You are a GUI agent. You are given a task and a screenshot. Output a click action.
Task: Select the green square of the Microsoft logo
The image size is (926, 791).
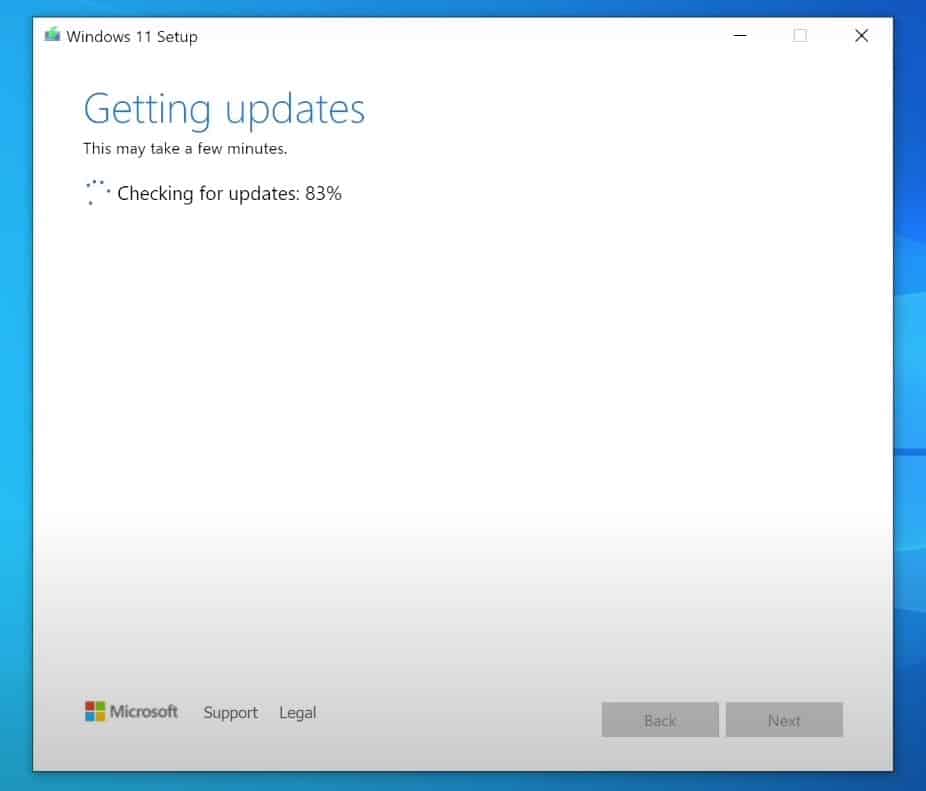(99, 706)
